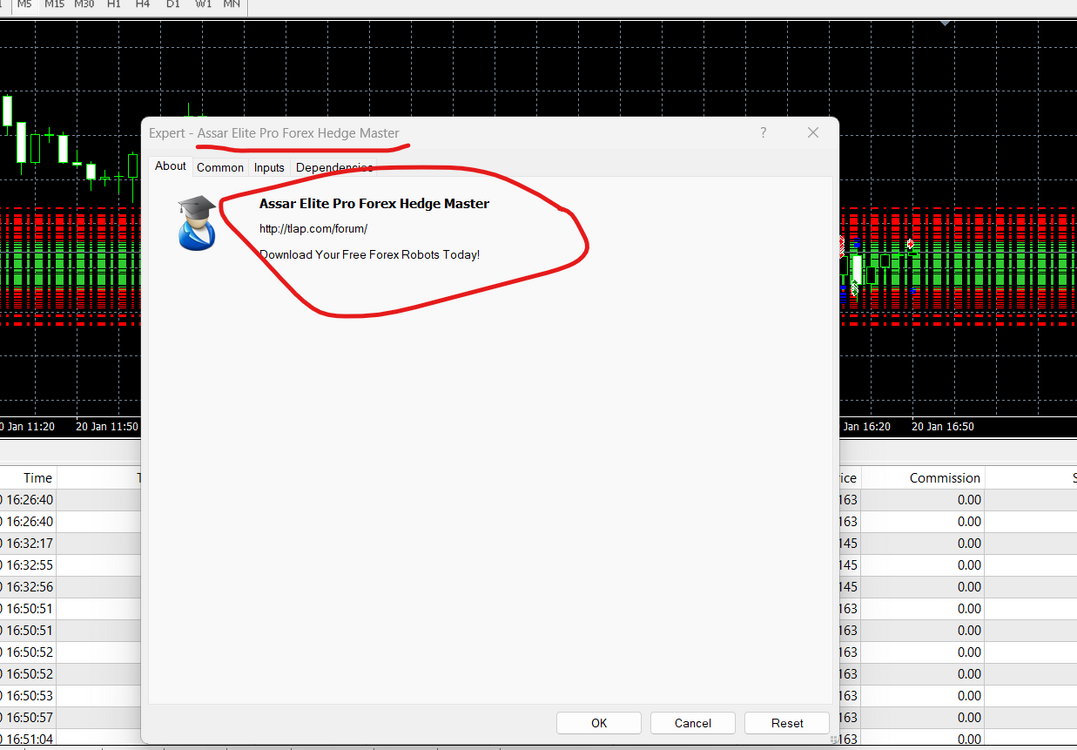Viewport: 1077px width, 750px height.
Task: Click the Reset button
Action: point(786,723)
